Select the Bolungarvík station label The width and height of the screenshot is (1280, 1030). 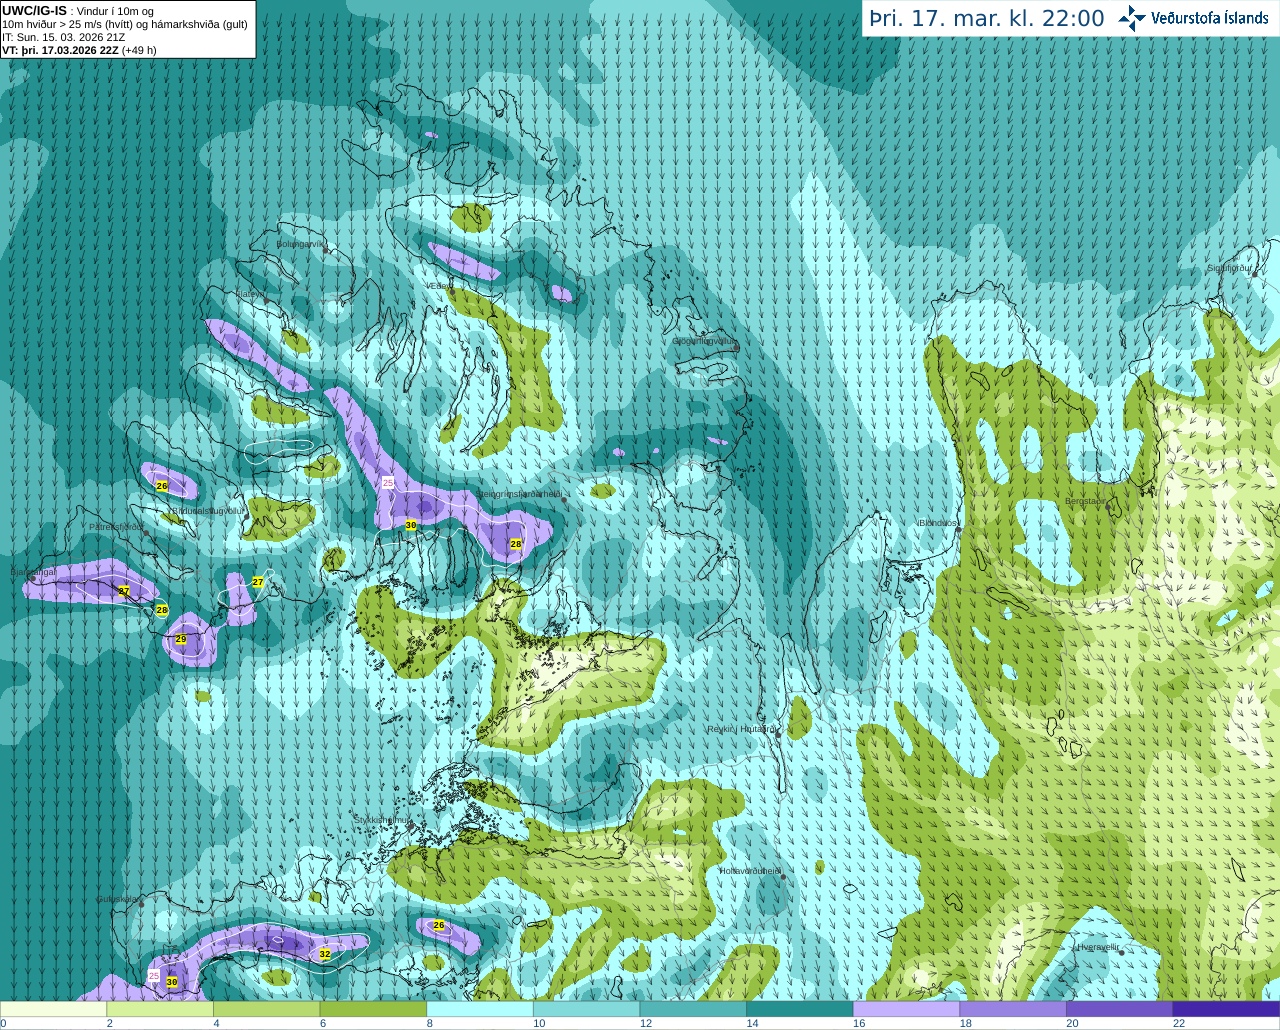coord(301,243)
